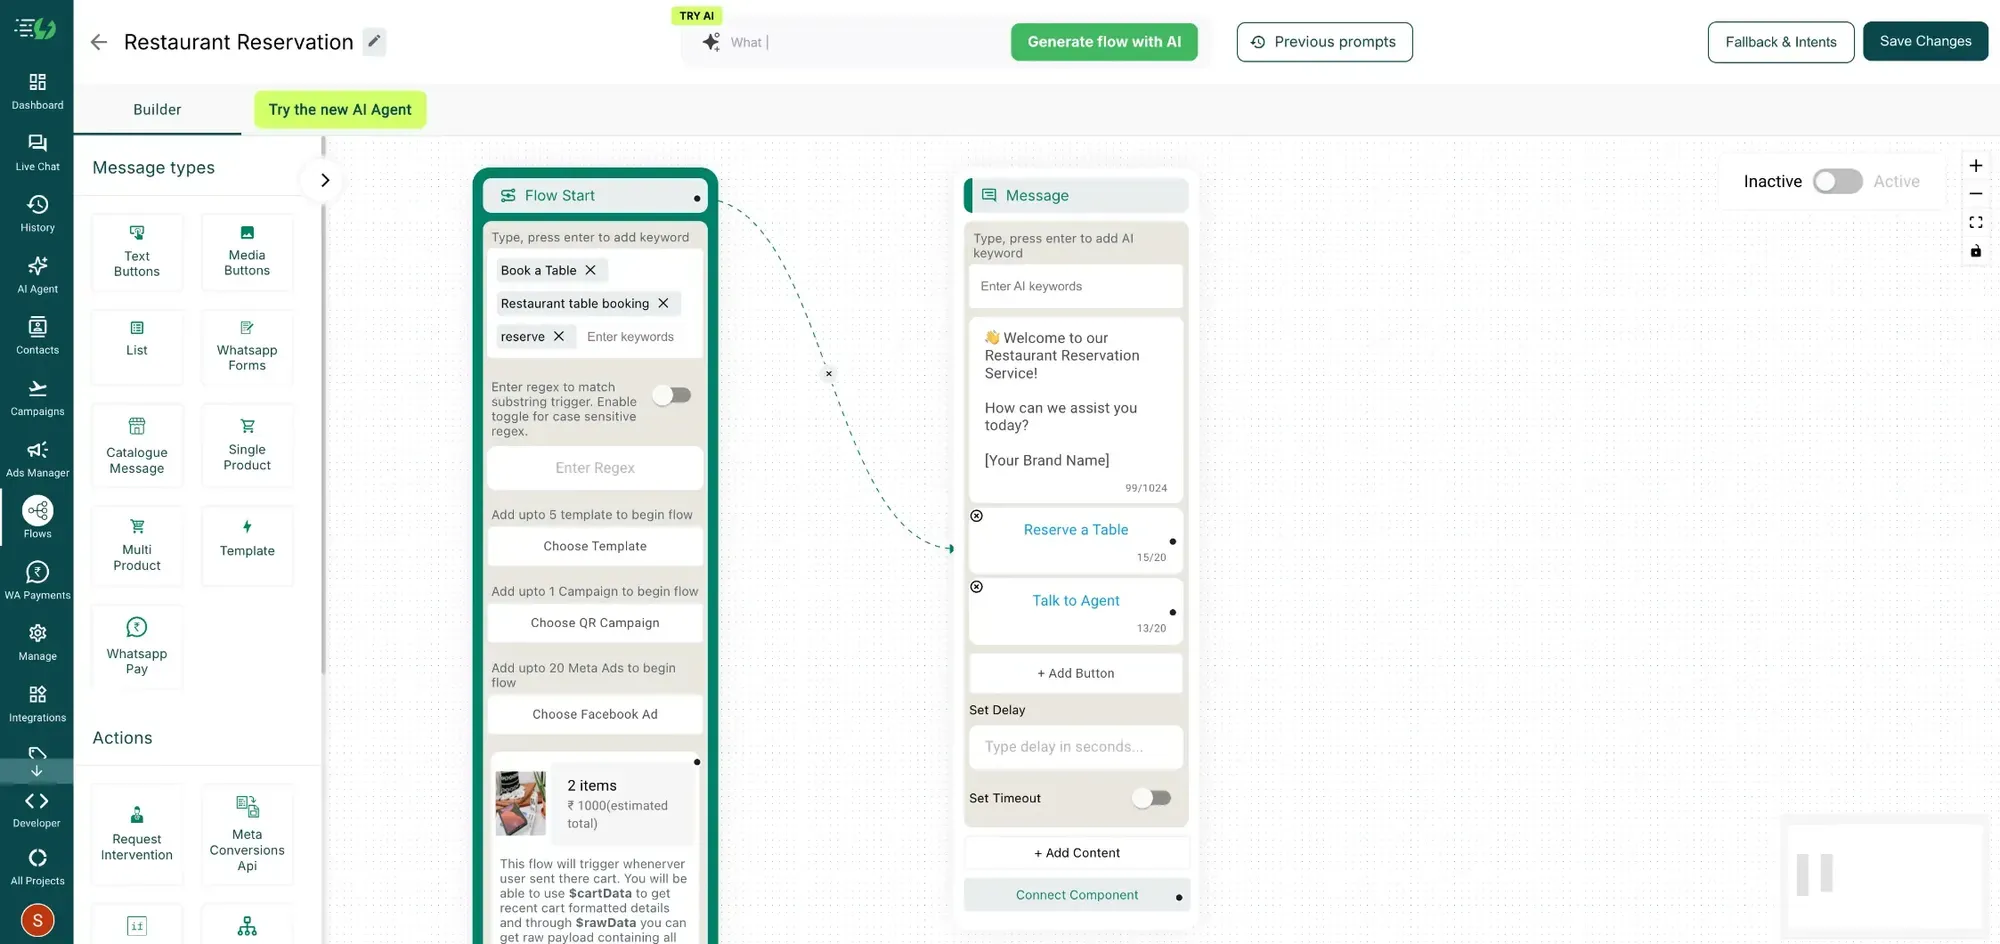Open Developer section in sidebar

(x=37, y=809)
